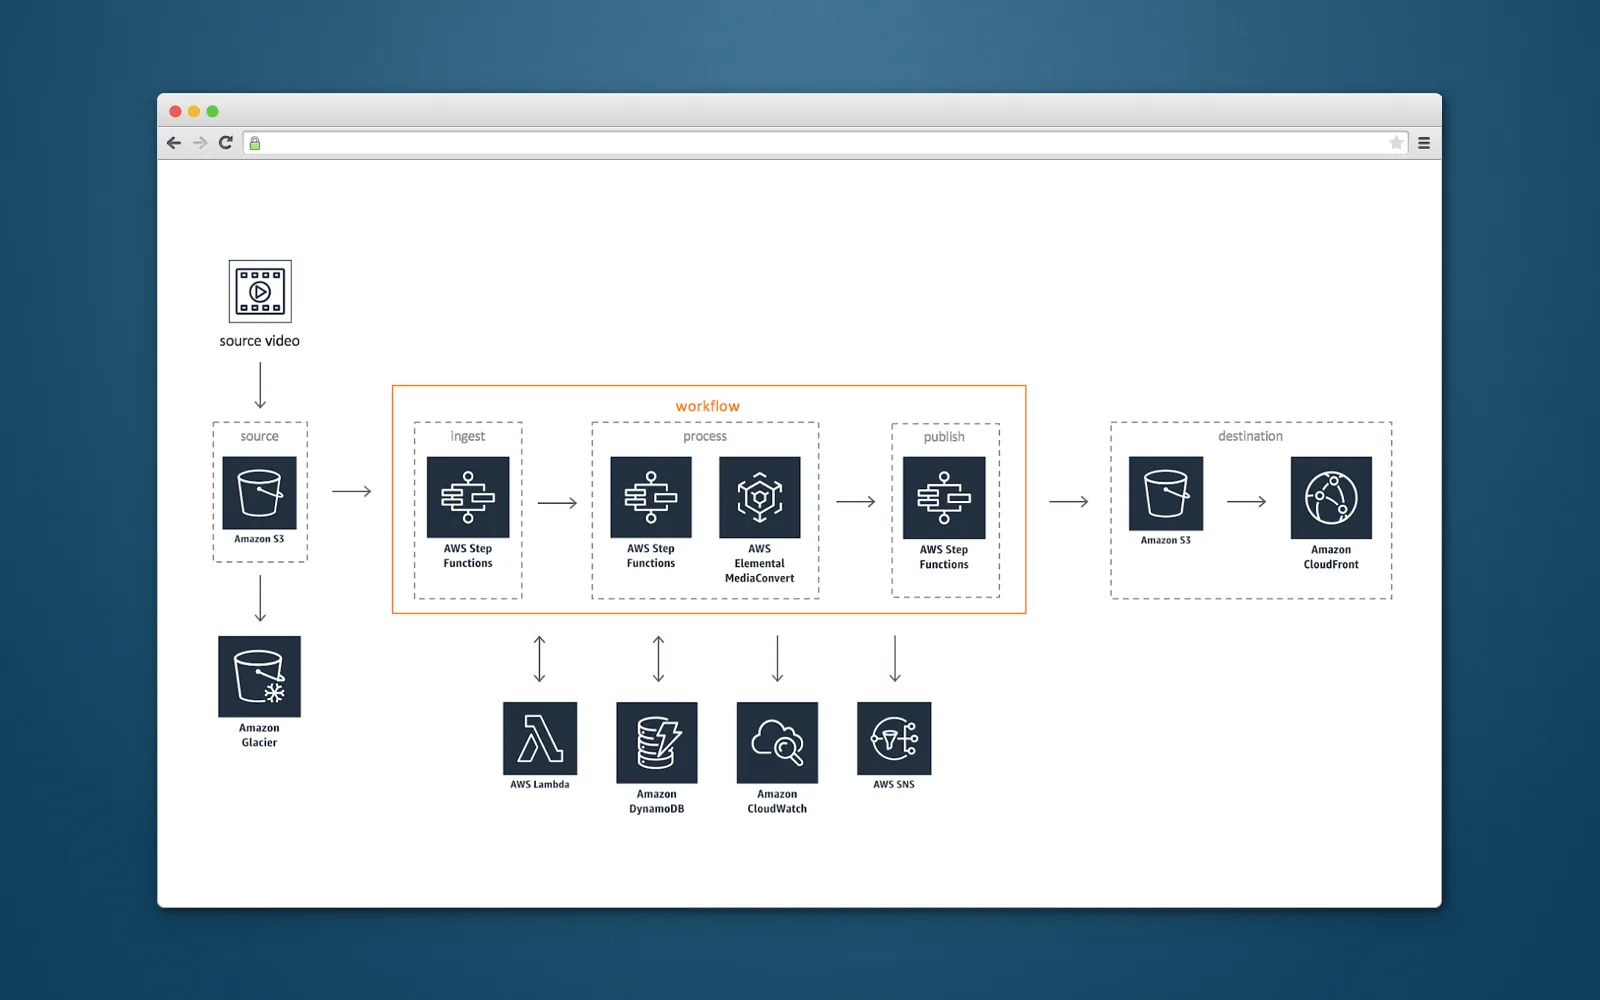Click the "AWS SNS" caption text

pos(894,784)
